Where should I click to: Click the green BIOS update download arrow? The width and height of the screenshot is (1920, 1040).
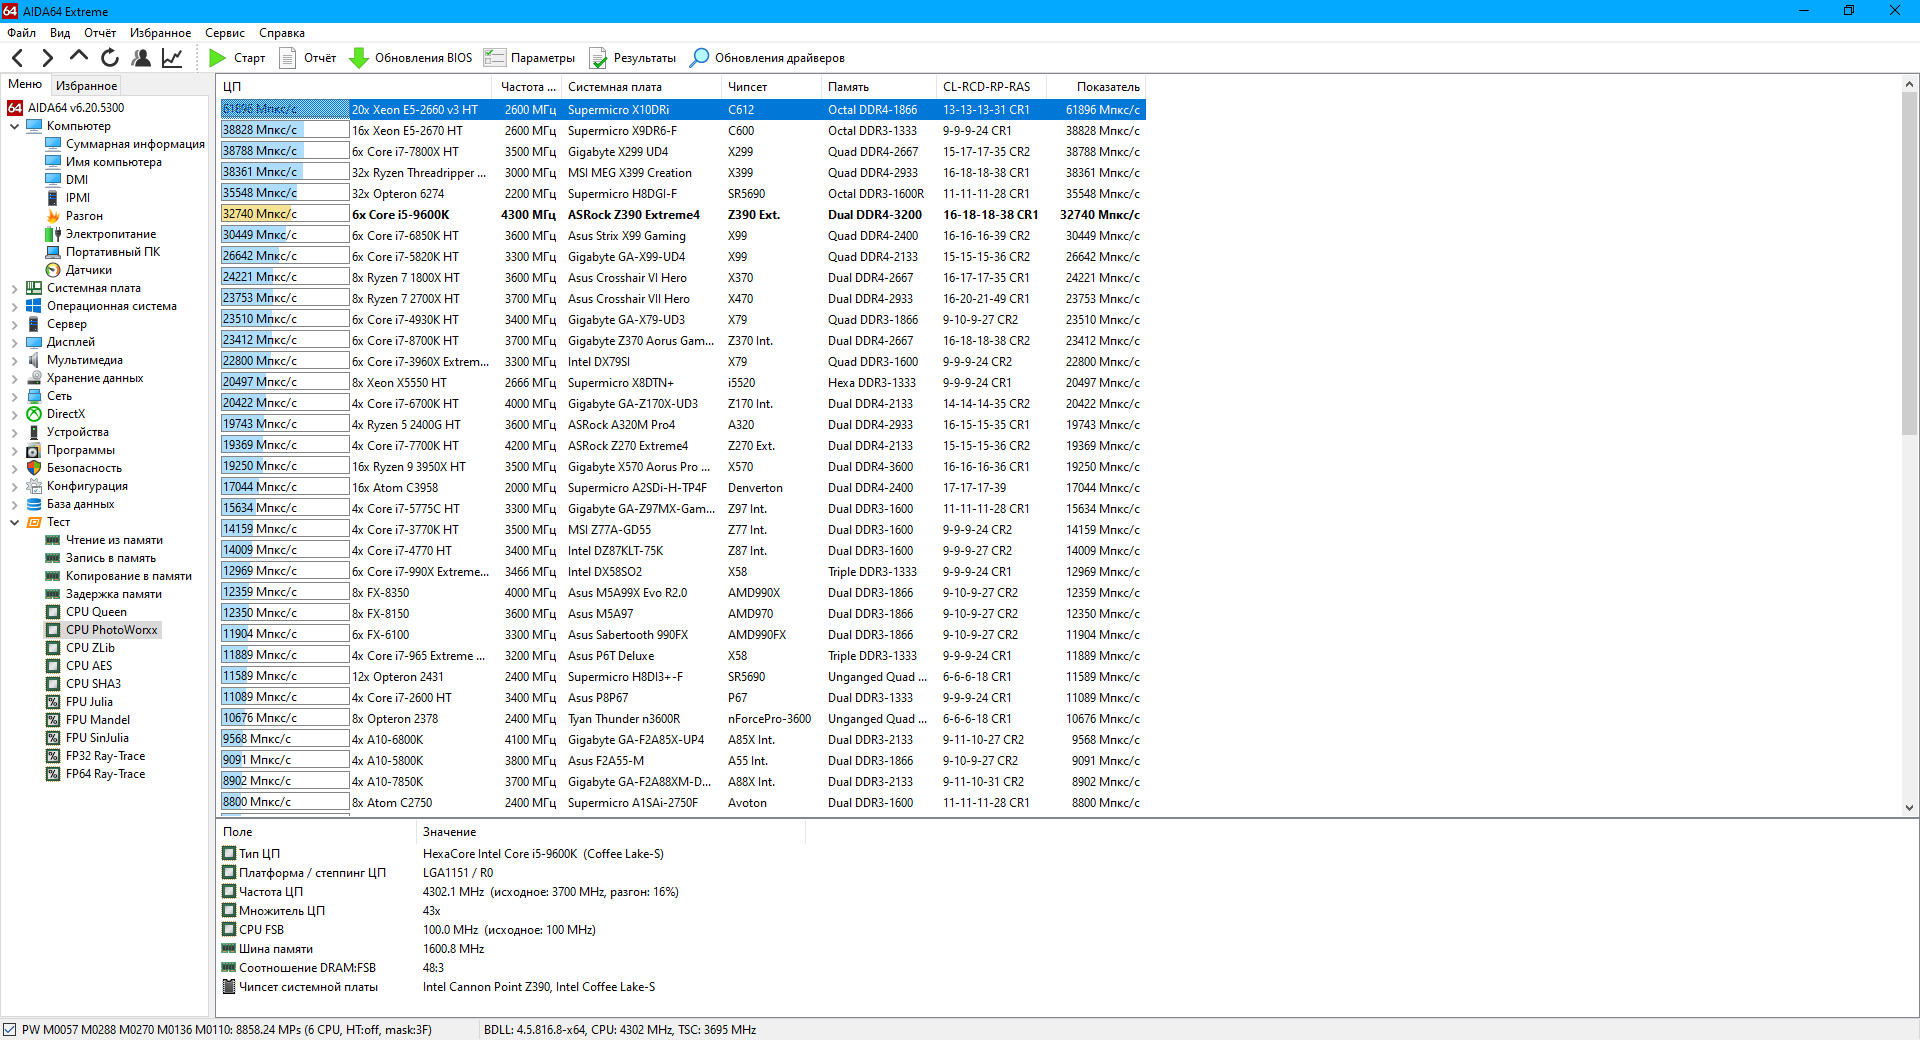click(358, 58)
